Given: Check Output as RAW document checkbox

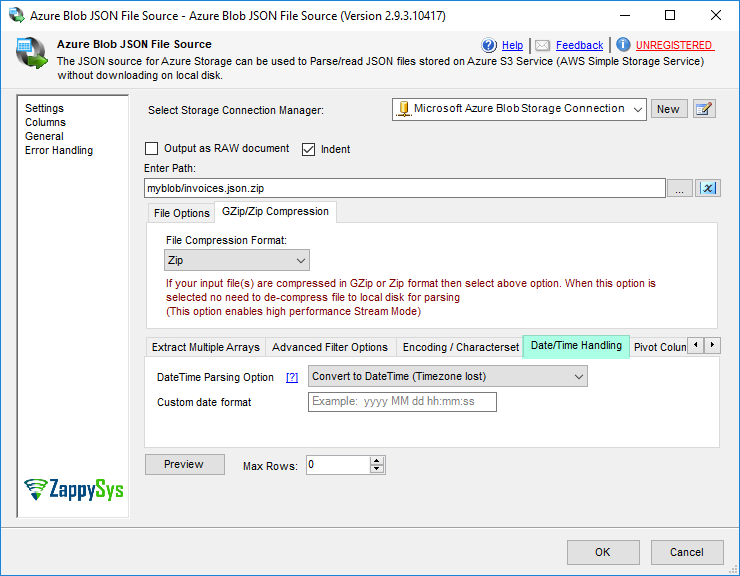Looking at the screenshot, I should click(151, 149).
